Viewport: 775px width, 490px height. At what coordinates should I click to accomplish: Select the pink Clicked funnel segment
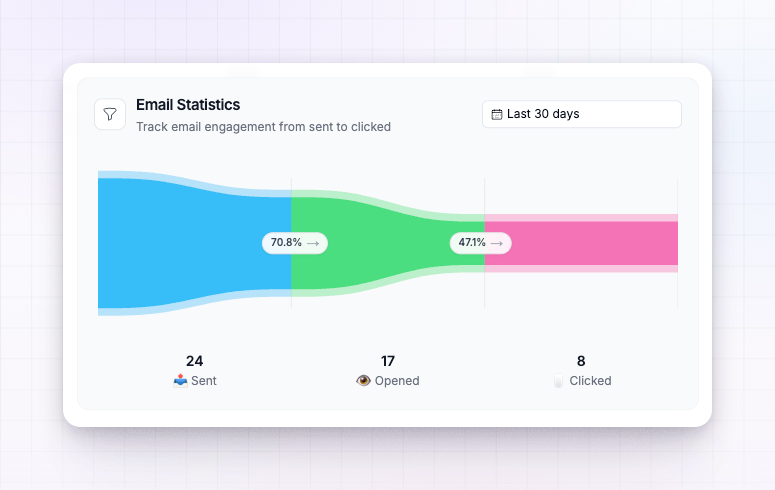581,243
